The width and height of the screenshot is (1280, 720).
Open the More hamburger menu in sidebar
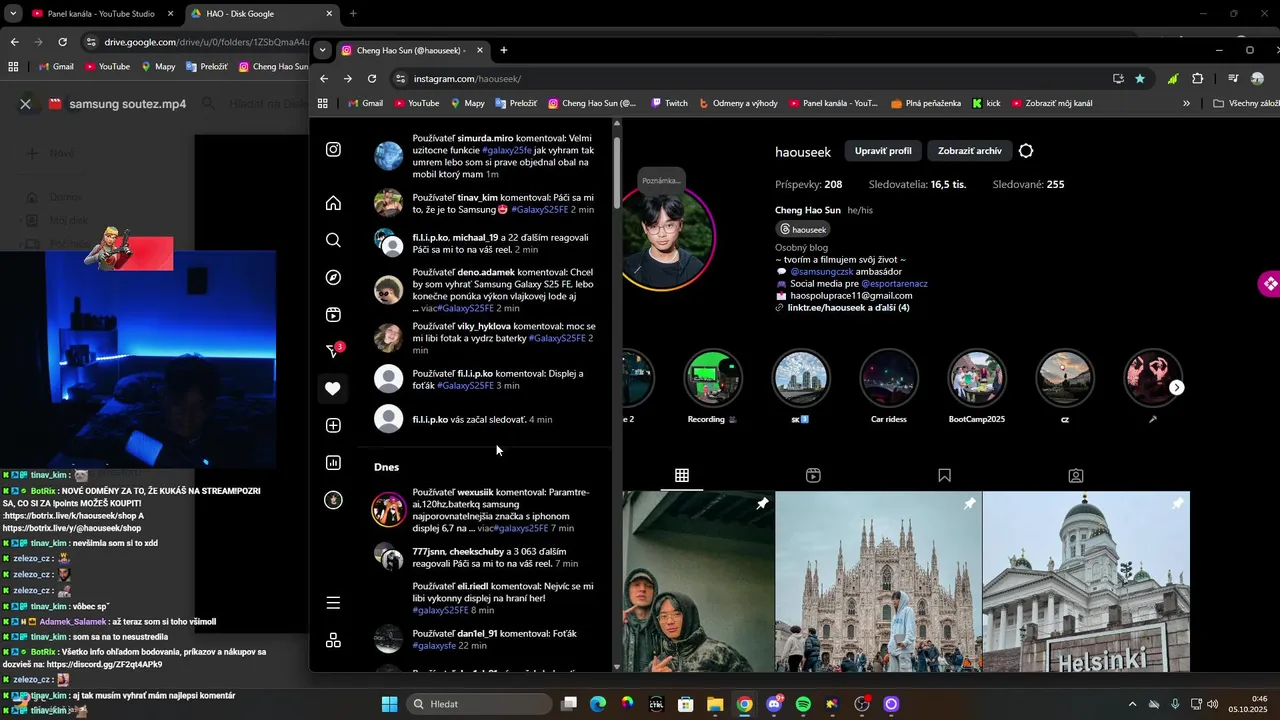[x=333, y=602]
